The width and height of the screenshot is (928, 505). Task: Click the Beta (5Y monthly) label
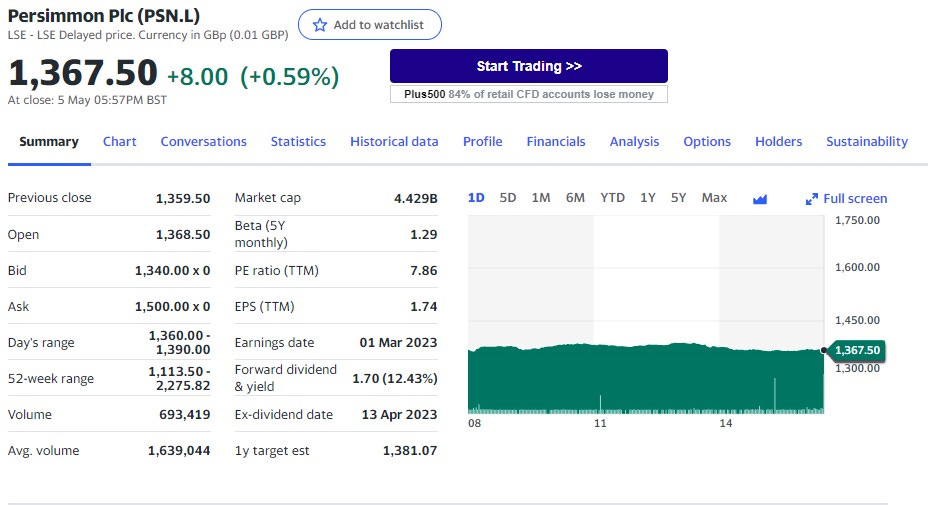[x=261, y=234]
